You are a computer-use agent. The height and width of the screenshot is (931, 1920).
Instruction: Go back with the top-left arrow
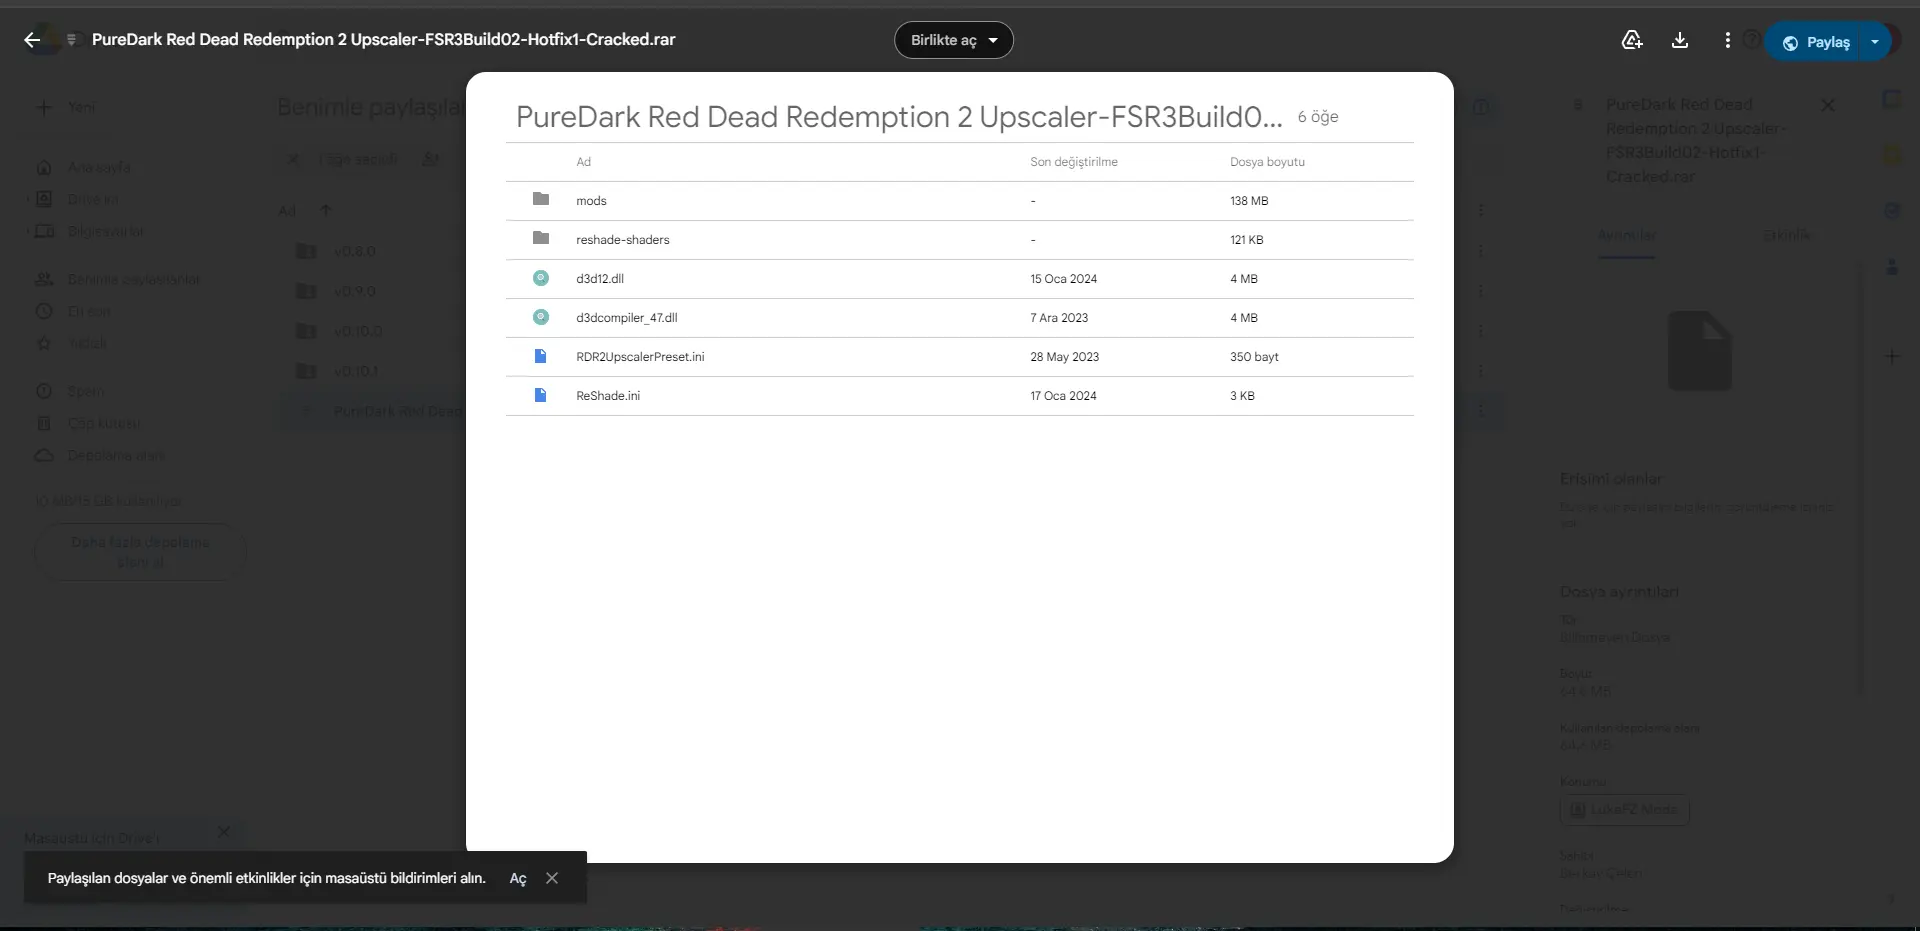pyautogui.click(x=32, y=40)
